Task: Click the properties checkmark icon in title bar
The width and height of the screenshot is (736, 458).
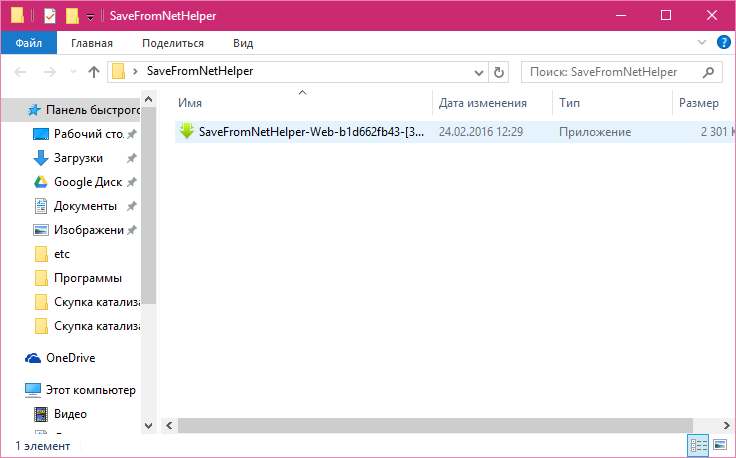Action: coord(50,16)
